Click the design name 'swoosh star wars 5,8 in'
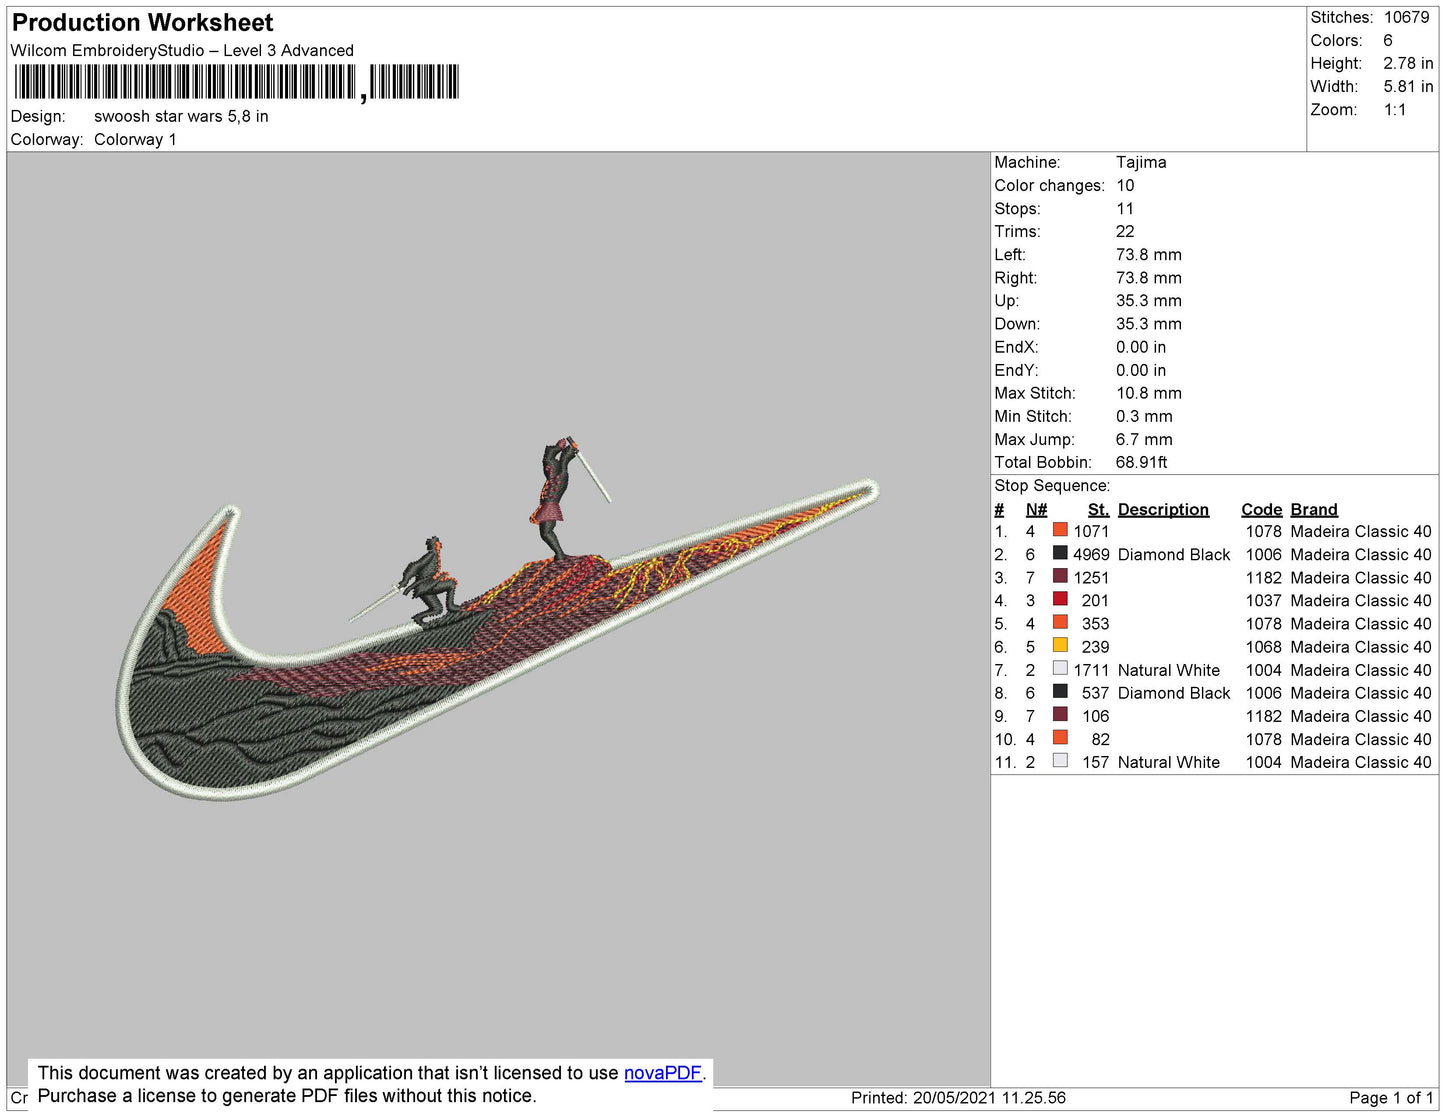The height and width of the screenshot is (1117, 1445). [181, 116]
